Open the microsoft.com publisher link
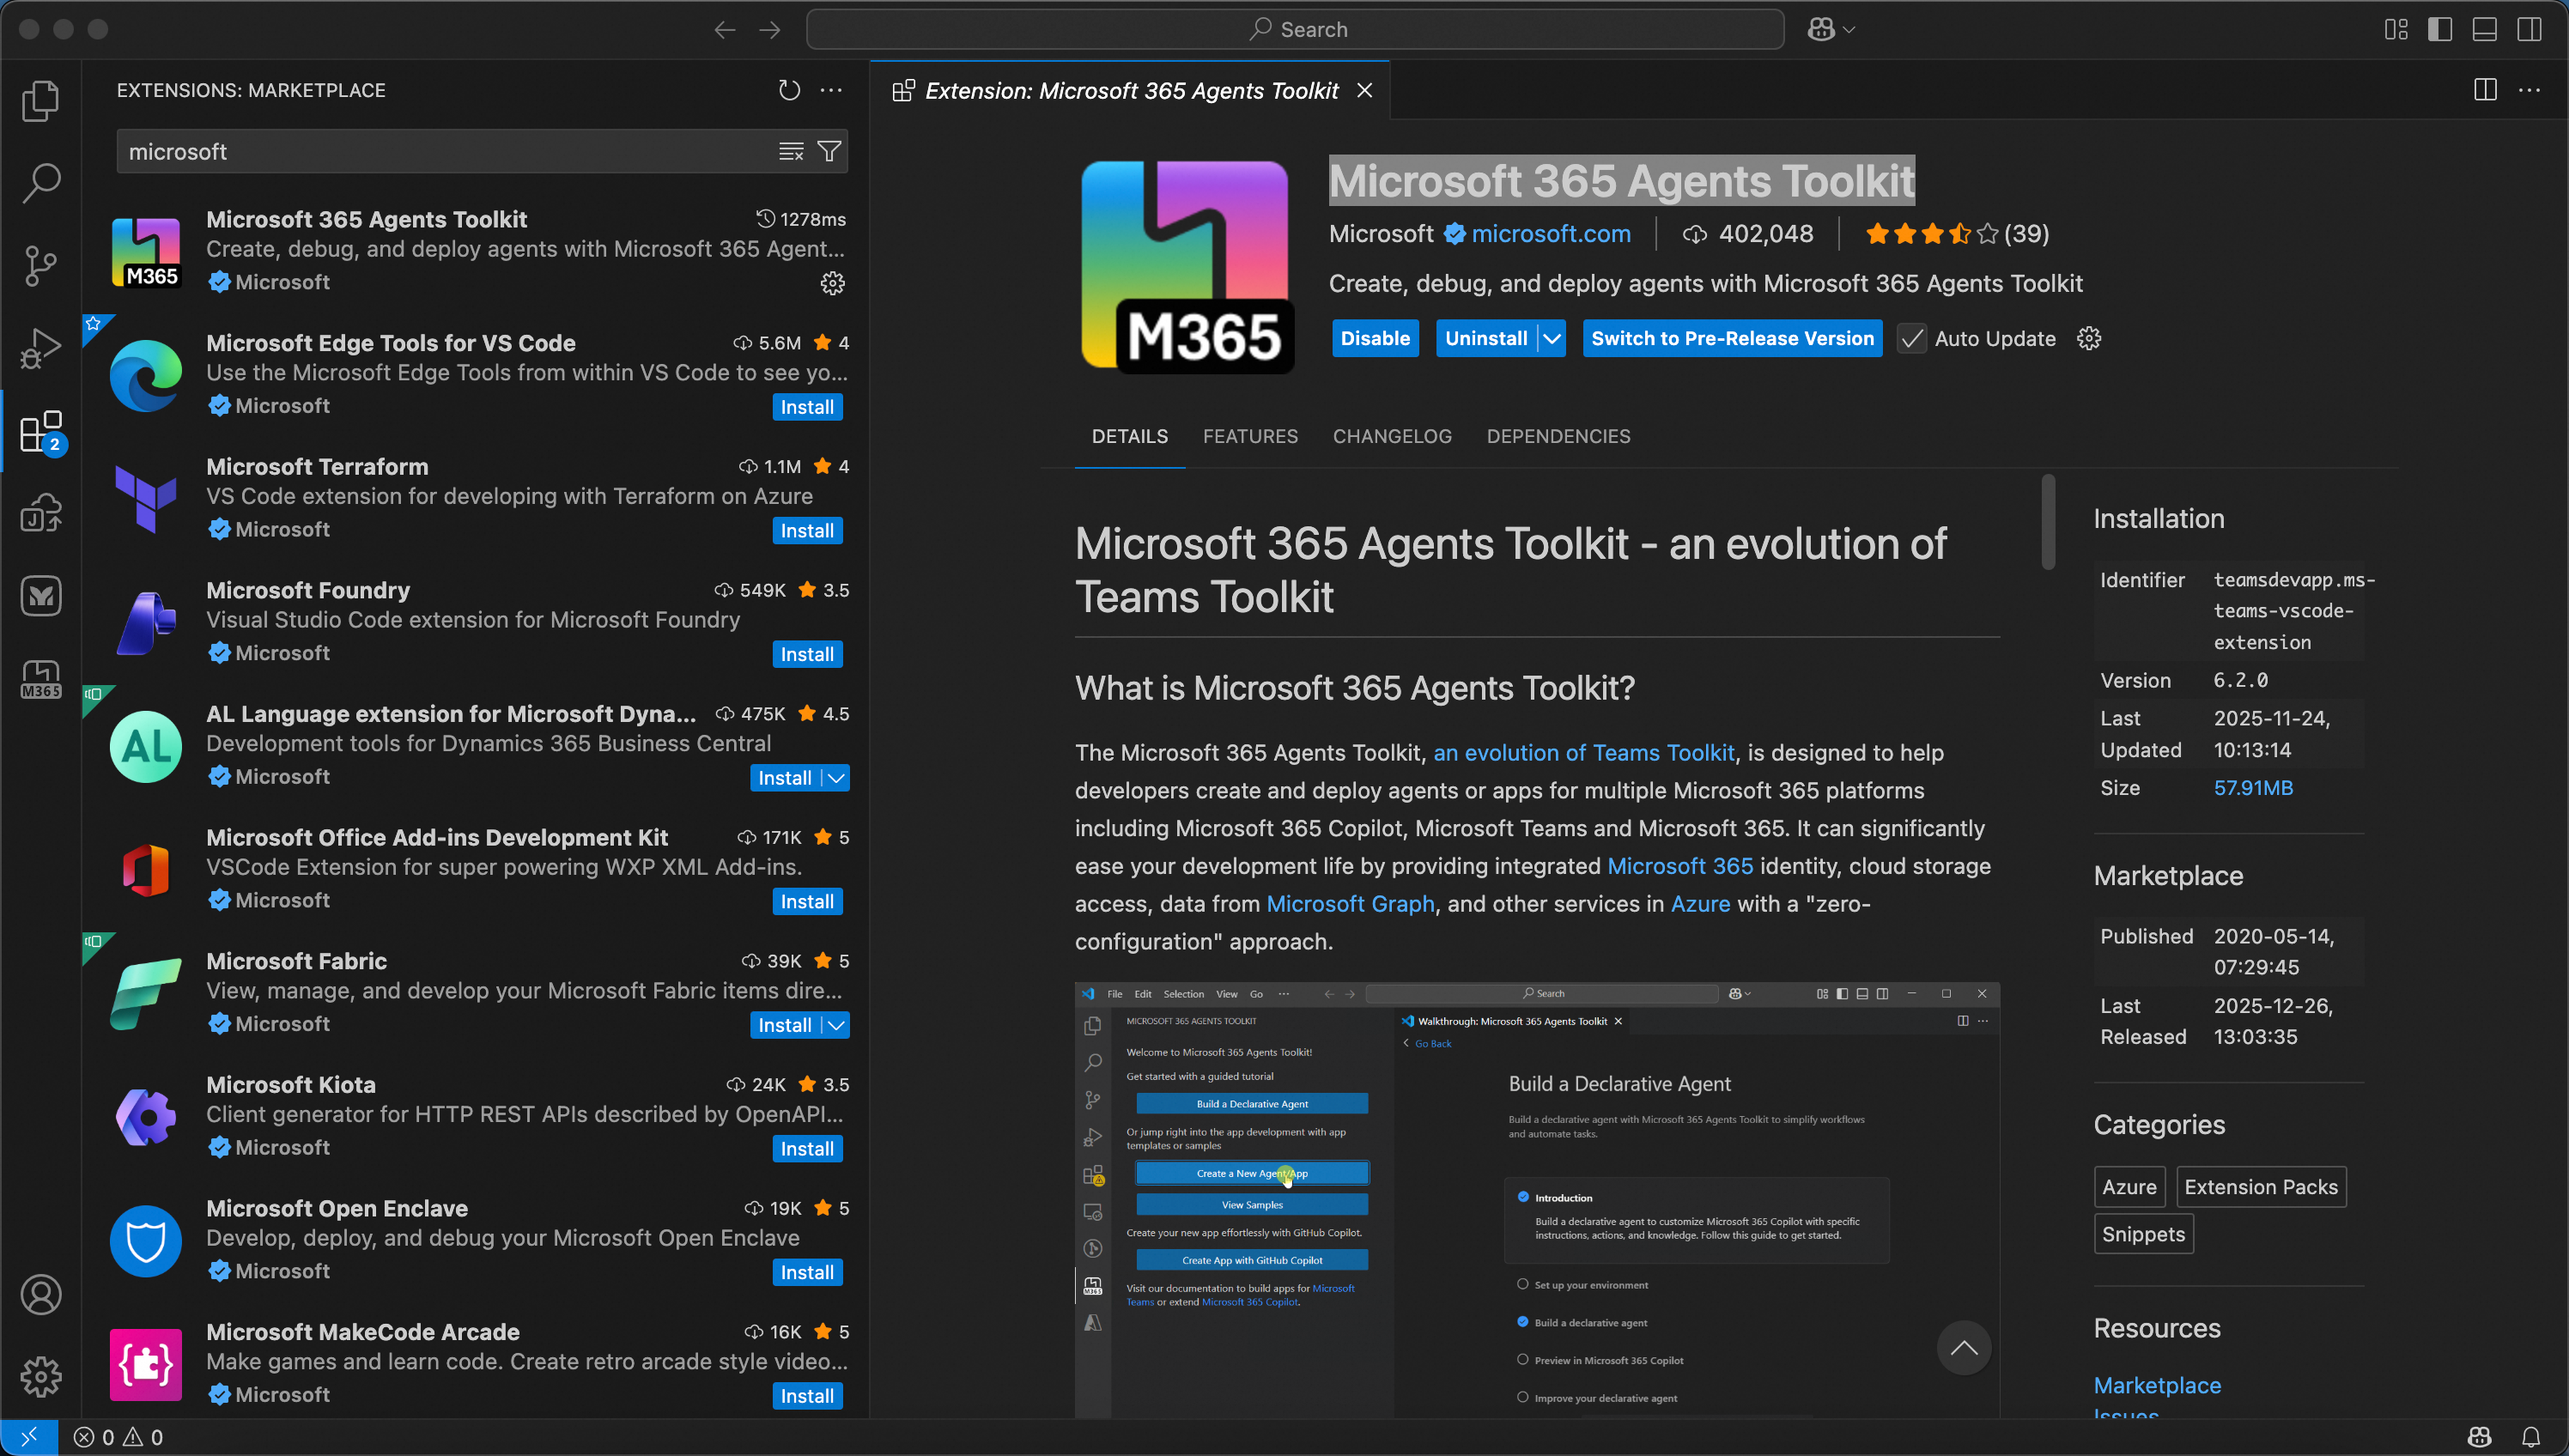 [x=1550, y=234]
